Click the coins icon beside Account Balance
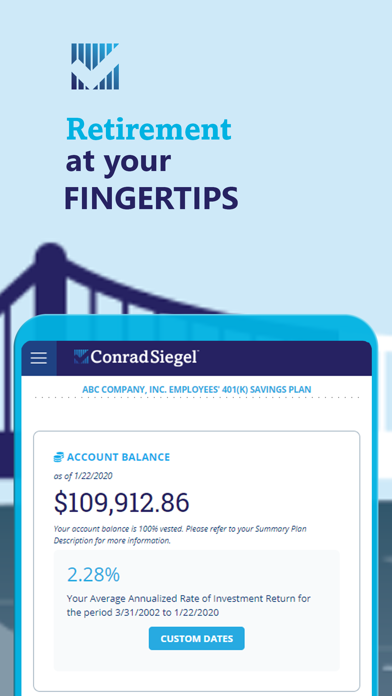 59,457
